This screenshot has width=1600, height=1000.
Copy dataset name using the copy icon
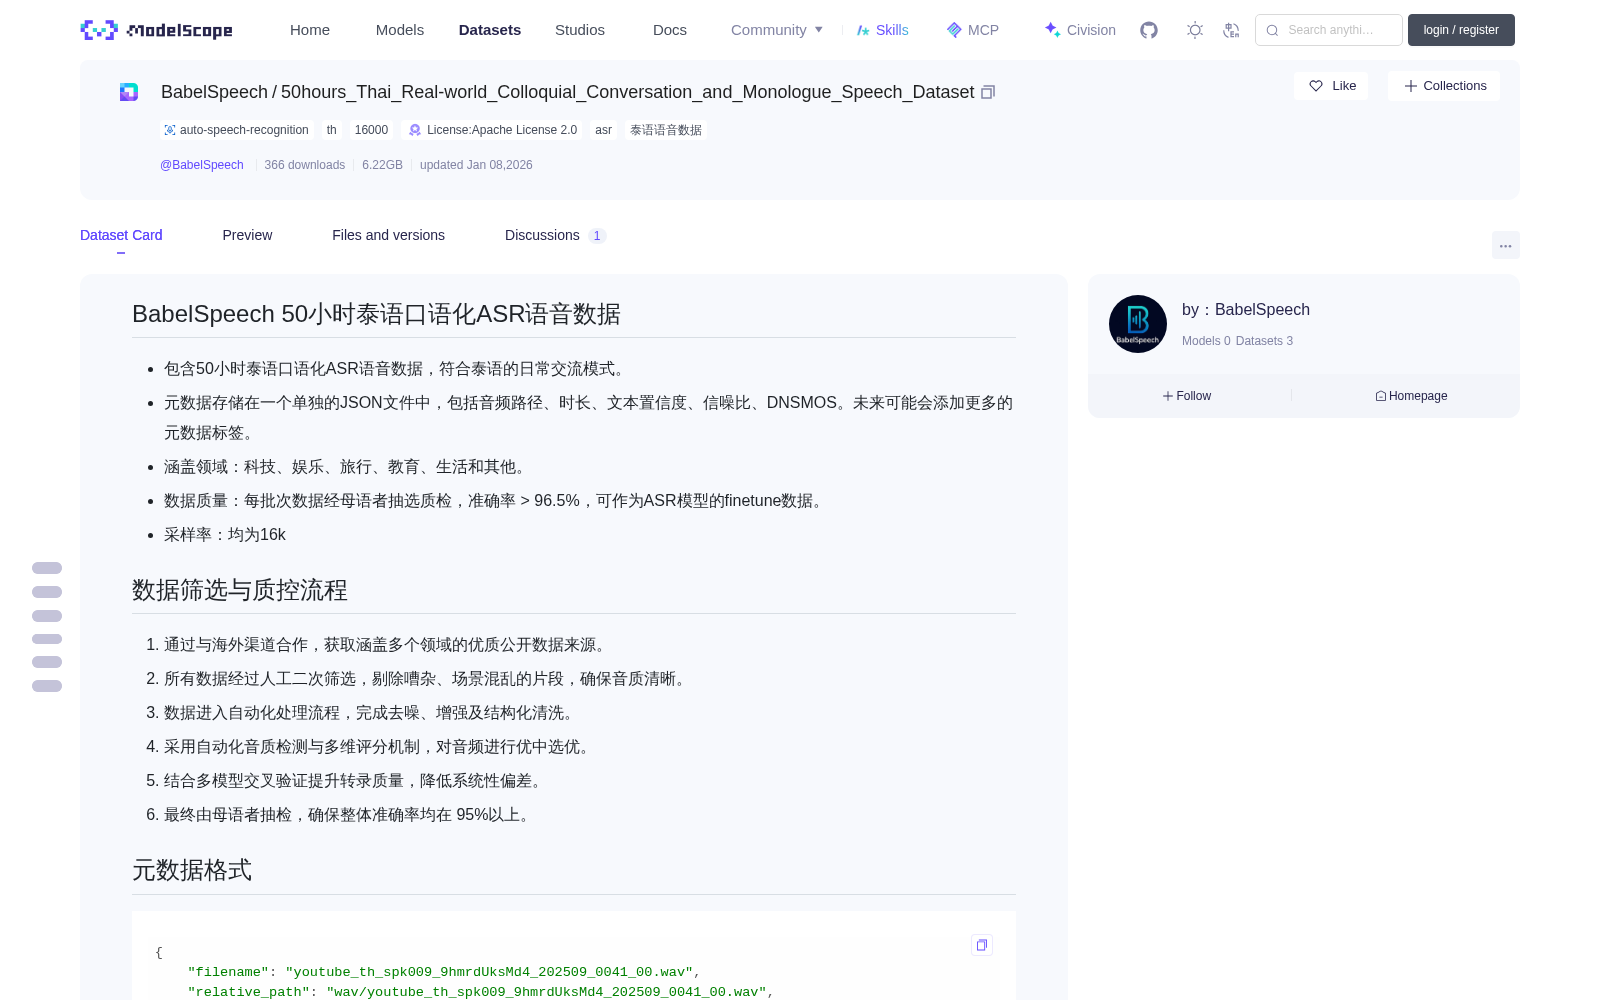tap(988, 92)
